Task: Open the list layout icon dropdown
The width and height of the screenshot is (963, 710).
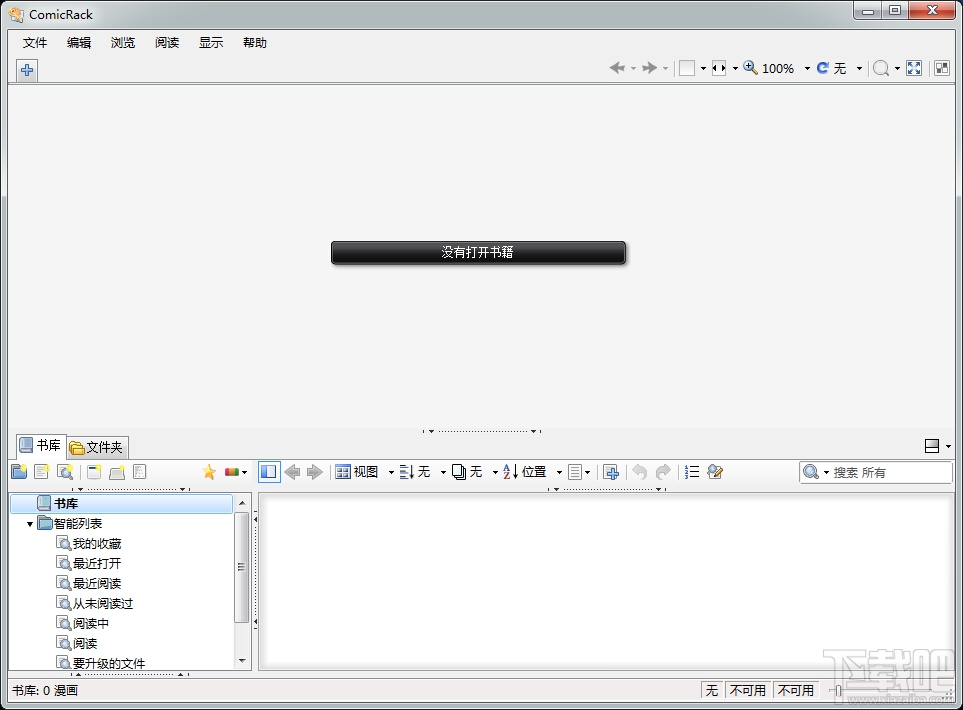Action: coord(588,472)
